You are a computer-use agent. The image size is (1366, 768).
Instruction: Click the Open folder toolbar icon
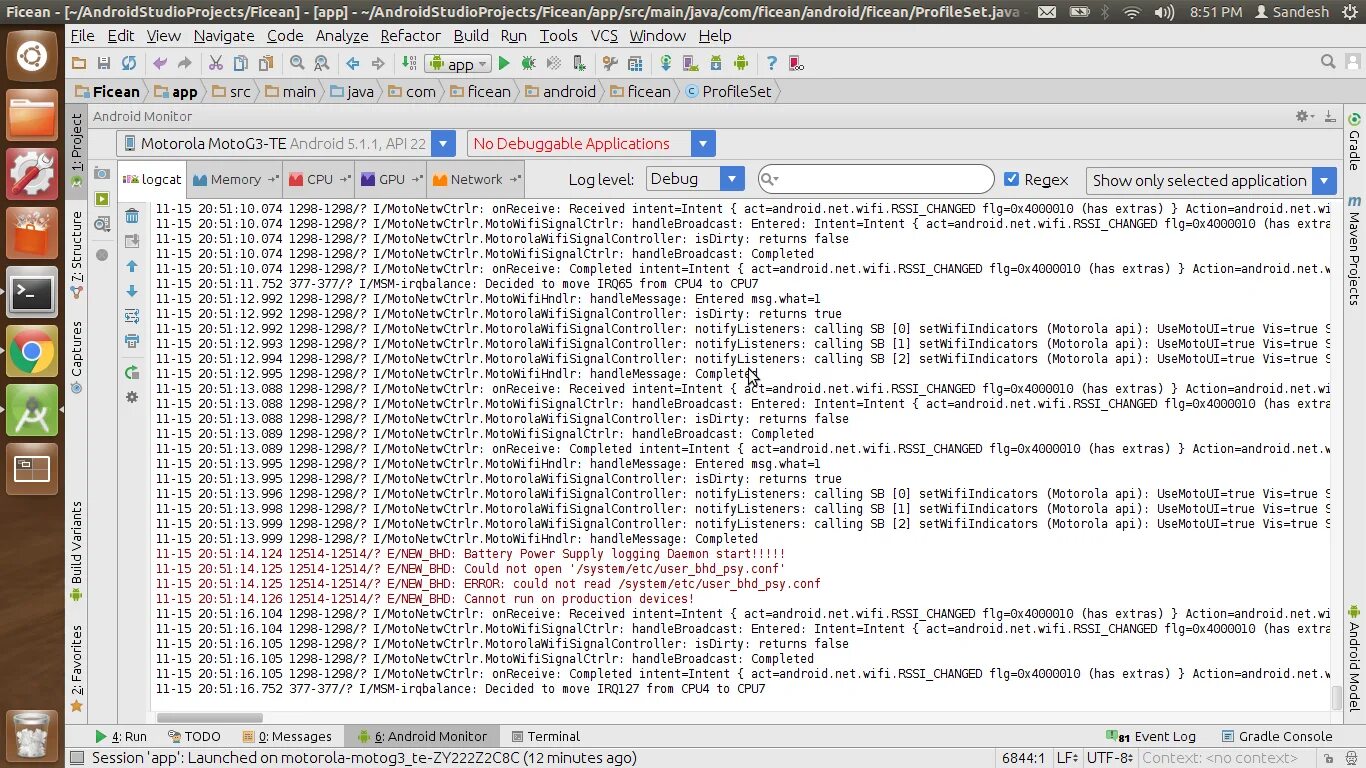79,63
